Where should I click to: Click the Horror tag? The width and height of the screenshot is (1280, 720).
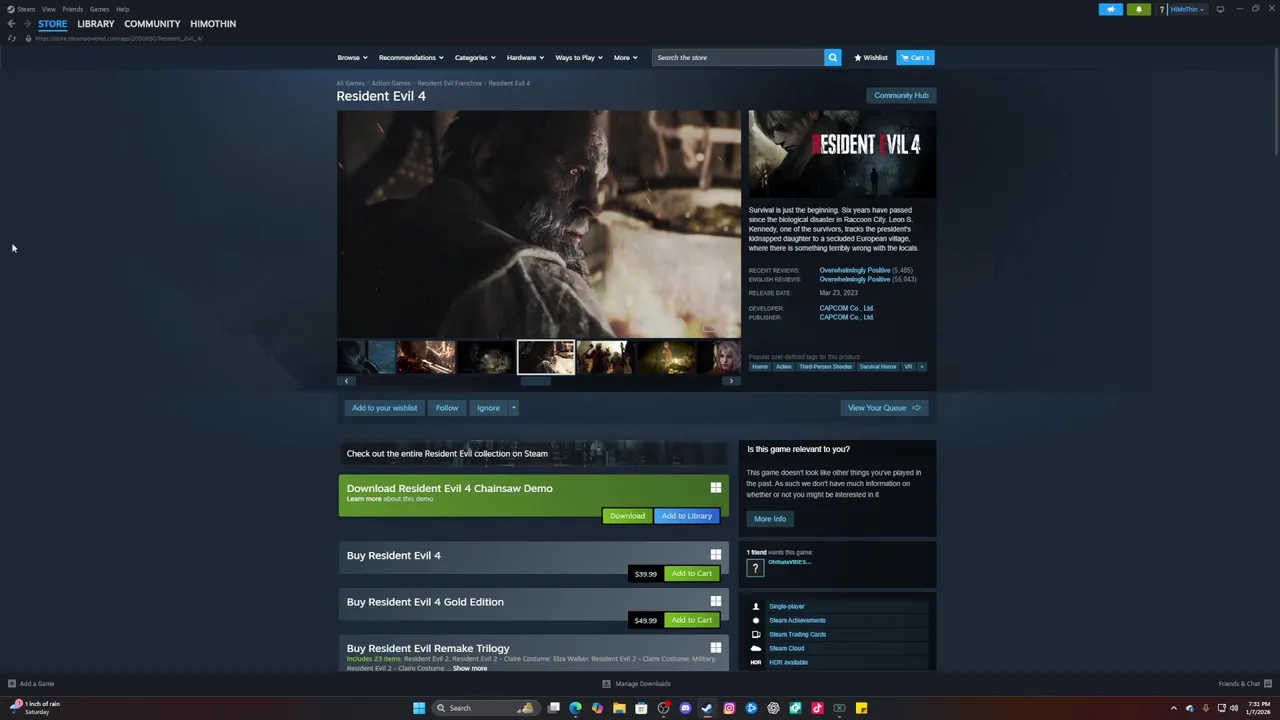click(x=760, y=367)
